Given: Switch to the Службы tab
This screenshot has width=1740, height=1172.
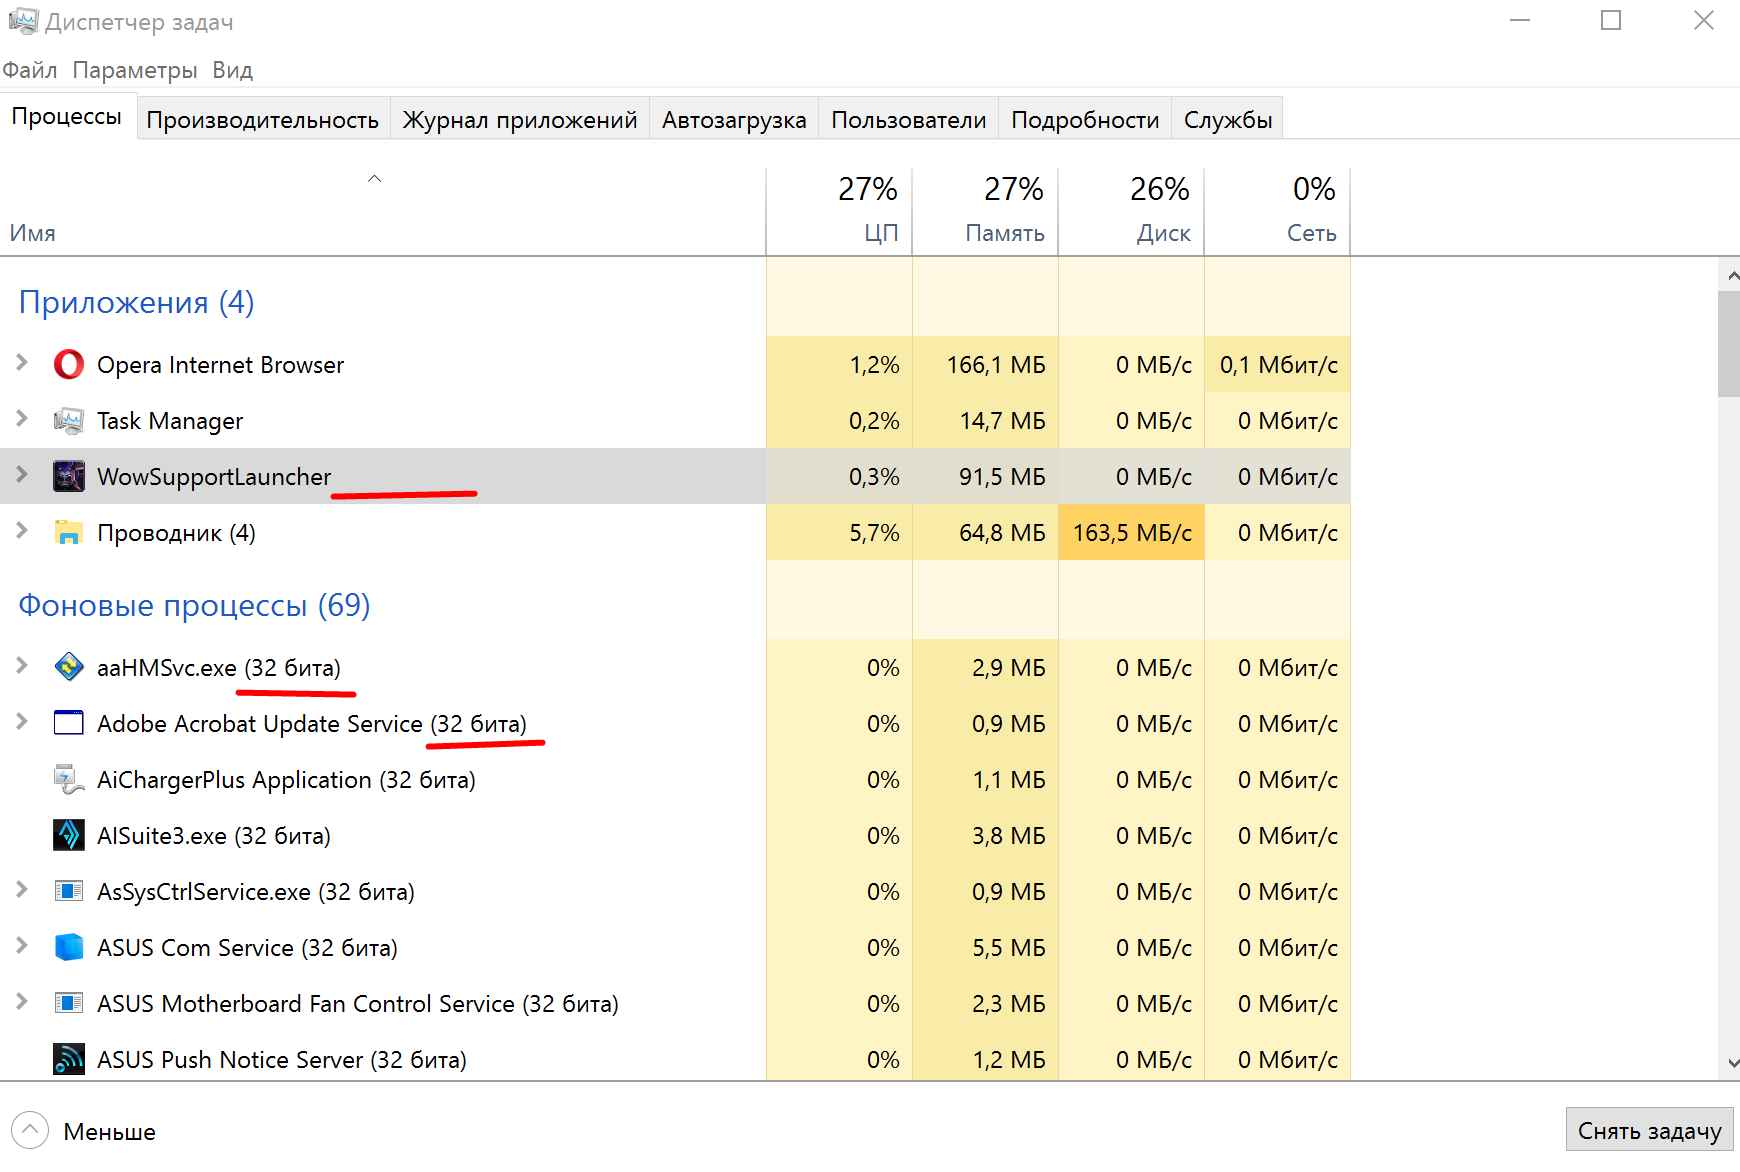Looking at the screenshot, I should pyautogui.click(x=1228, y=120).
